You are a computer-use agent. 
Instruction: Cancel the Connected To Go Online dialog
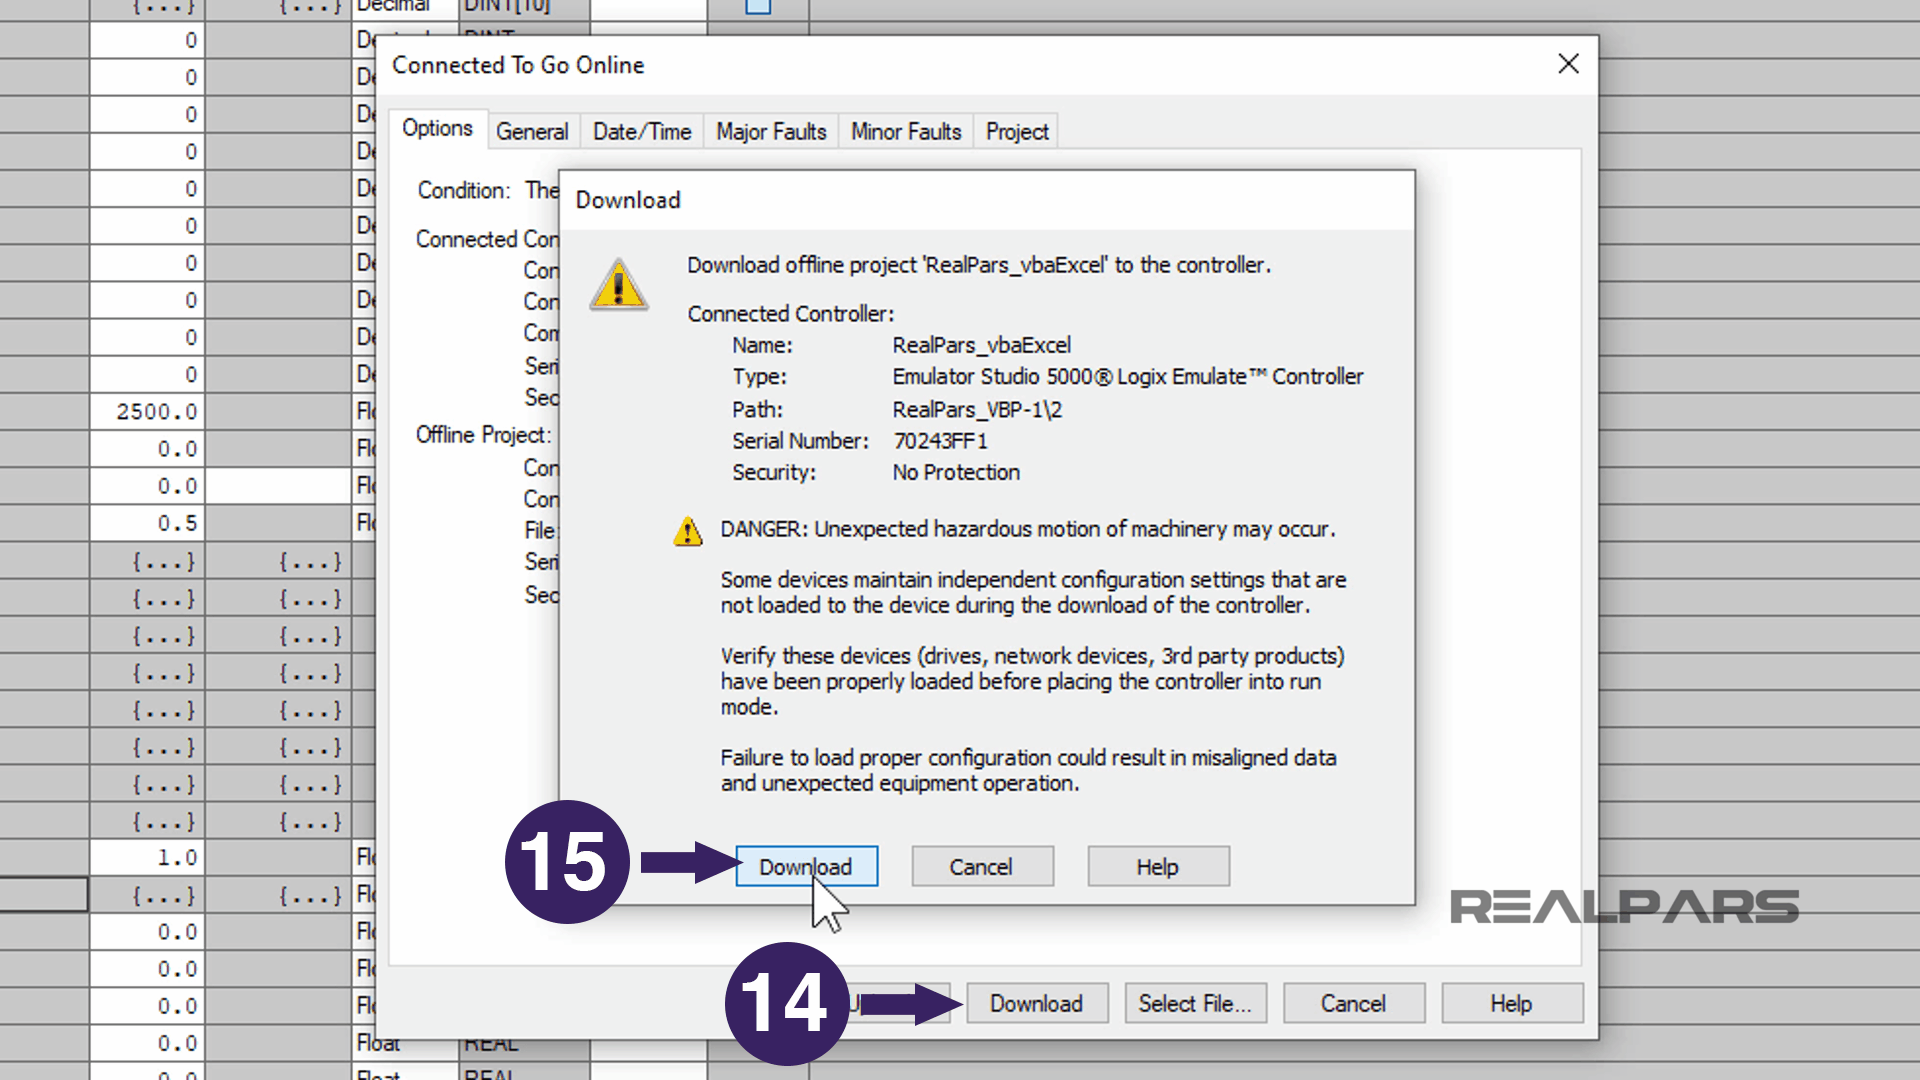point(1353,1003)
